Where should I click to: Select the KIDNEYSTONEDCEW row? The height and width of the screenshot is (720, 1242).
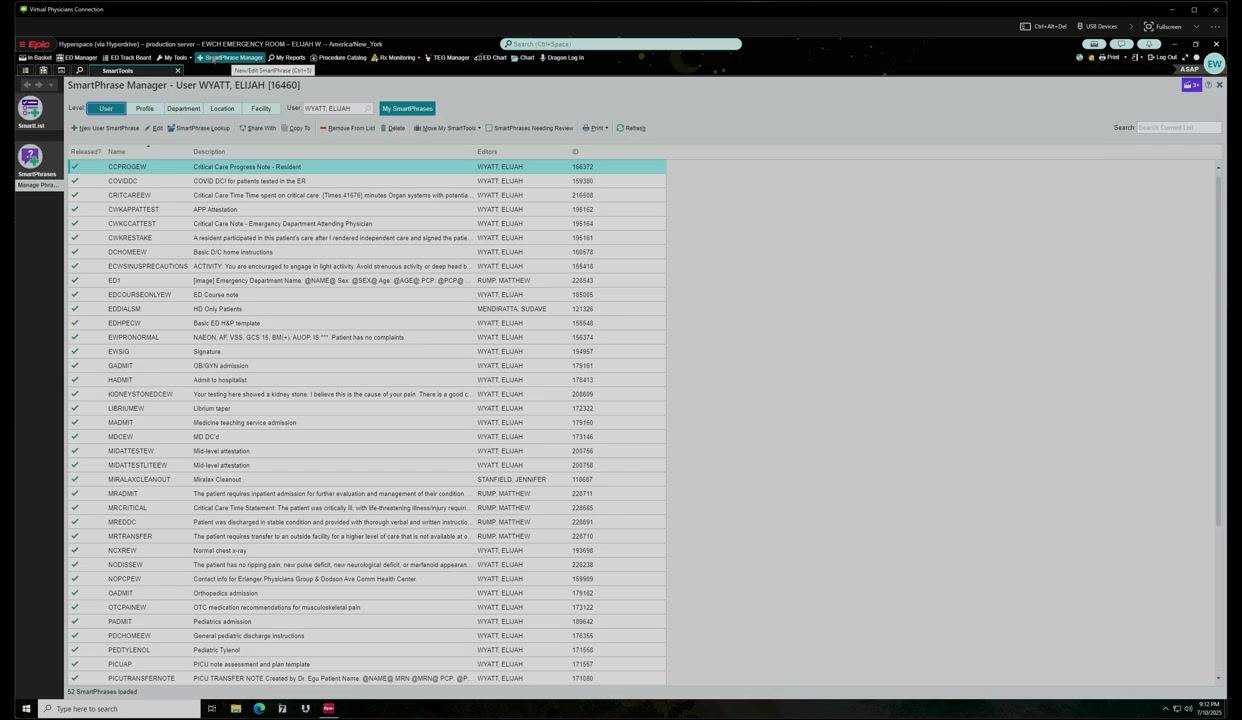click(367, 394)
